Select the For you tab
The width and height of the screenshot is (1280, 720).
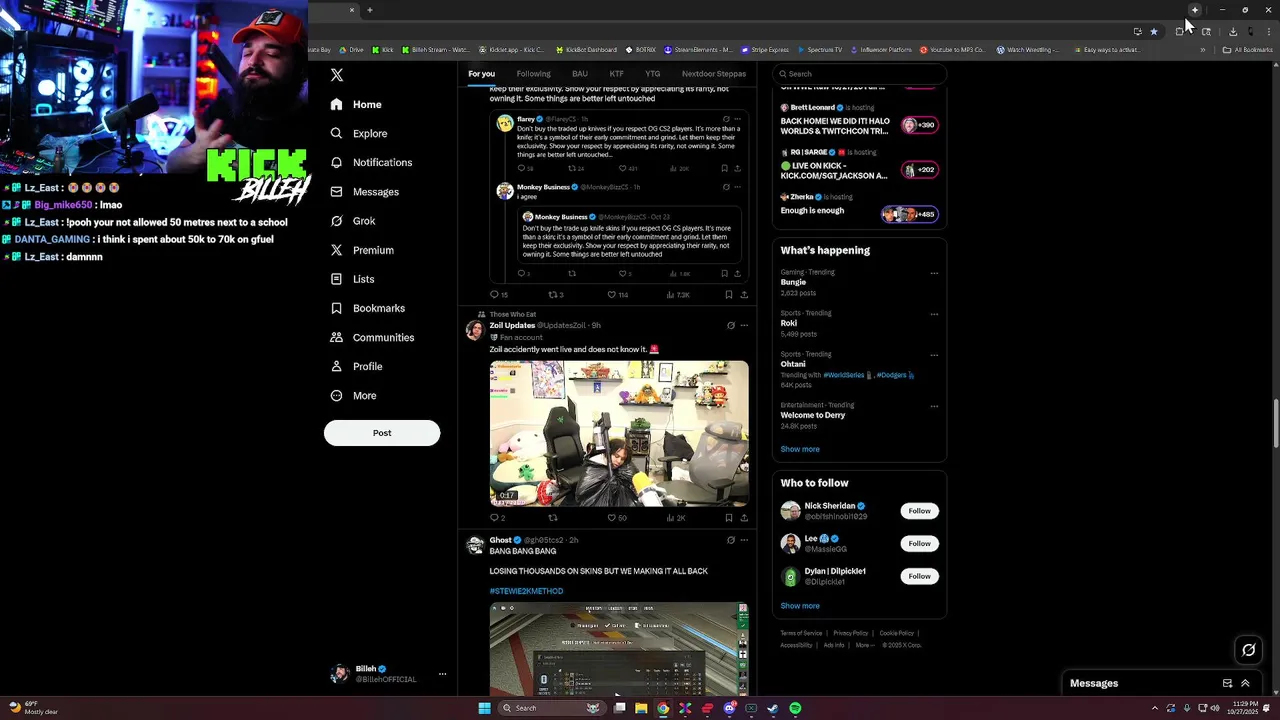click(x=481, y=74)
